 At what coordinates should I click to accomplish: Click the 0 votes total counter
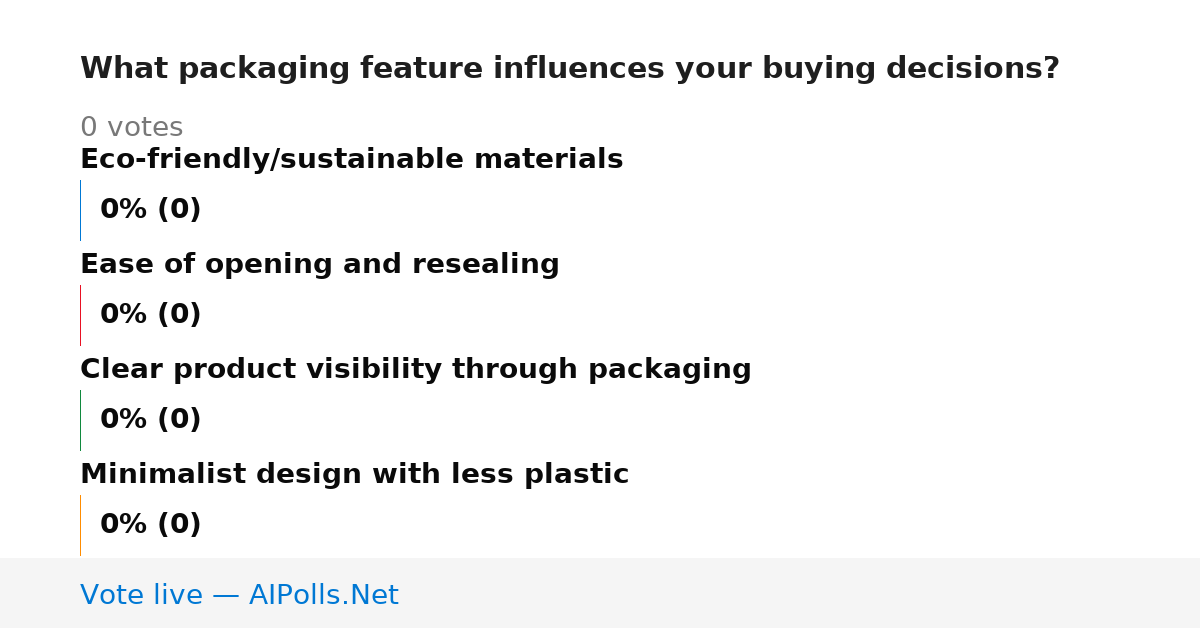(131, 128)
